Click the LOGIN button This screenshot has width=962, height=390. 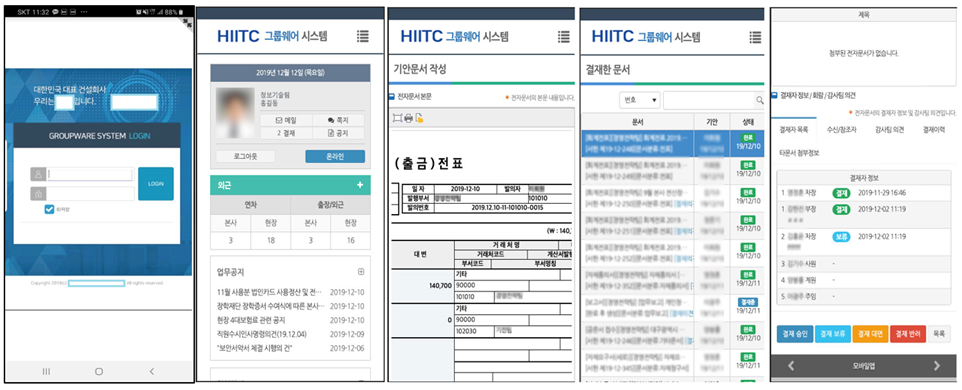coord(156,183)
